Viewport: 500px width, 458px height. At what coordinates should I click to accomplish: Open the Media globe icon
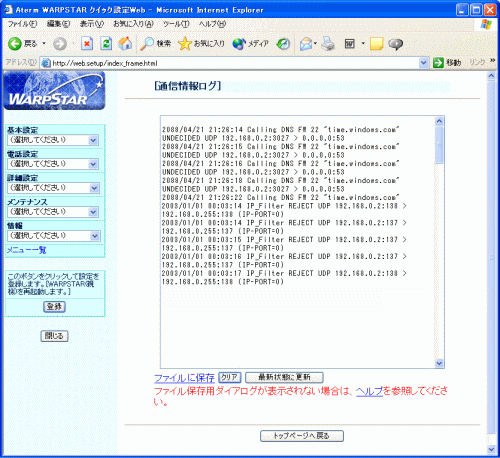pyautogui.click(x=239, y=44)
